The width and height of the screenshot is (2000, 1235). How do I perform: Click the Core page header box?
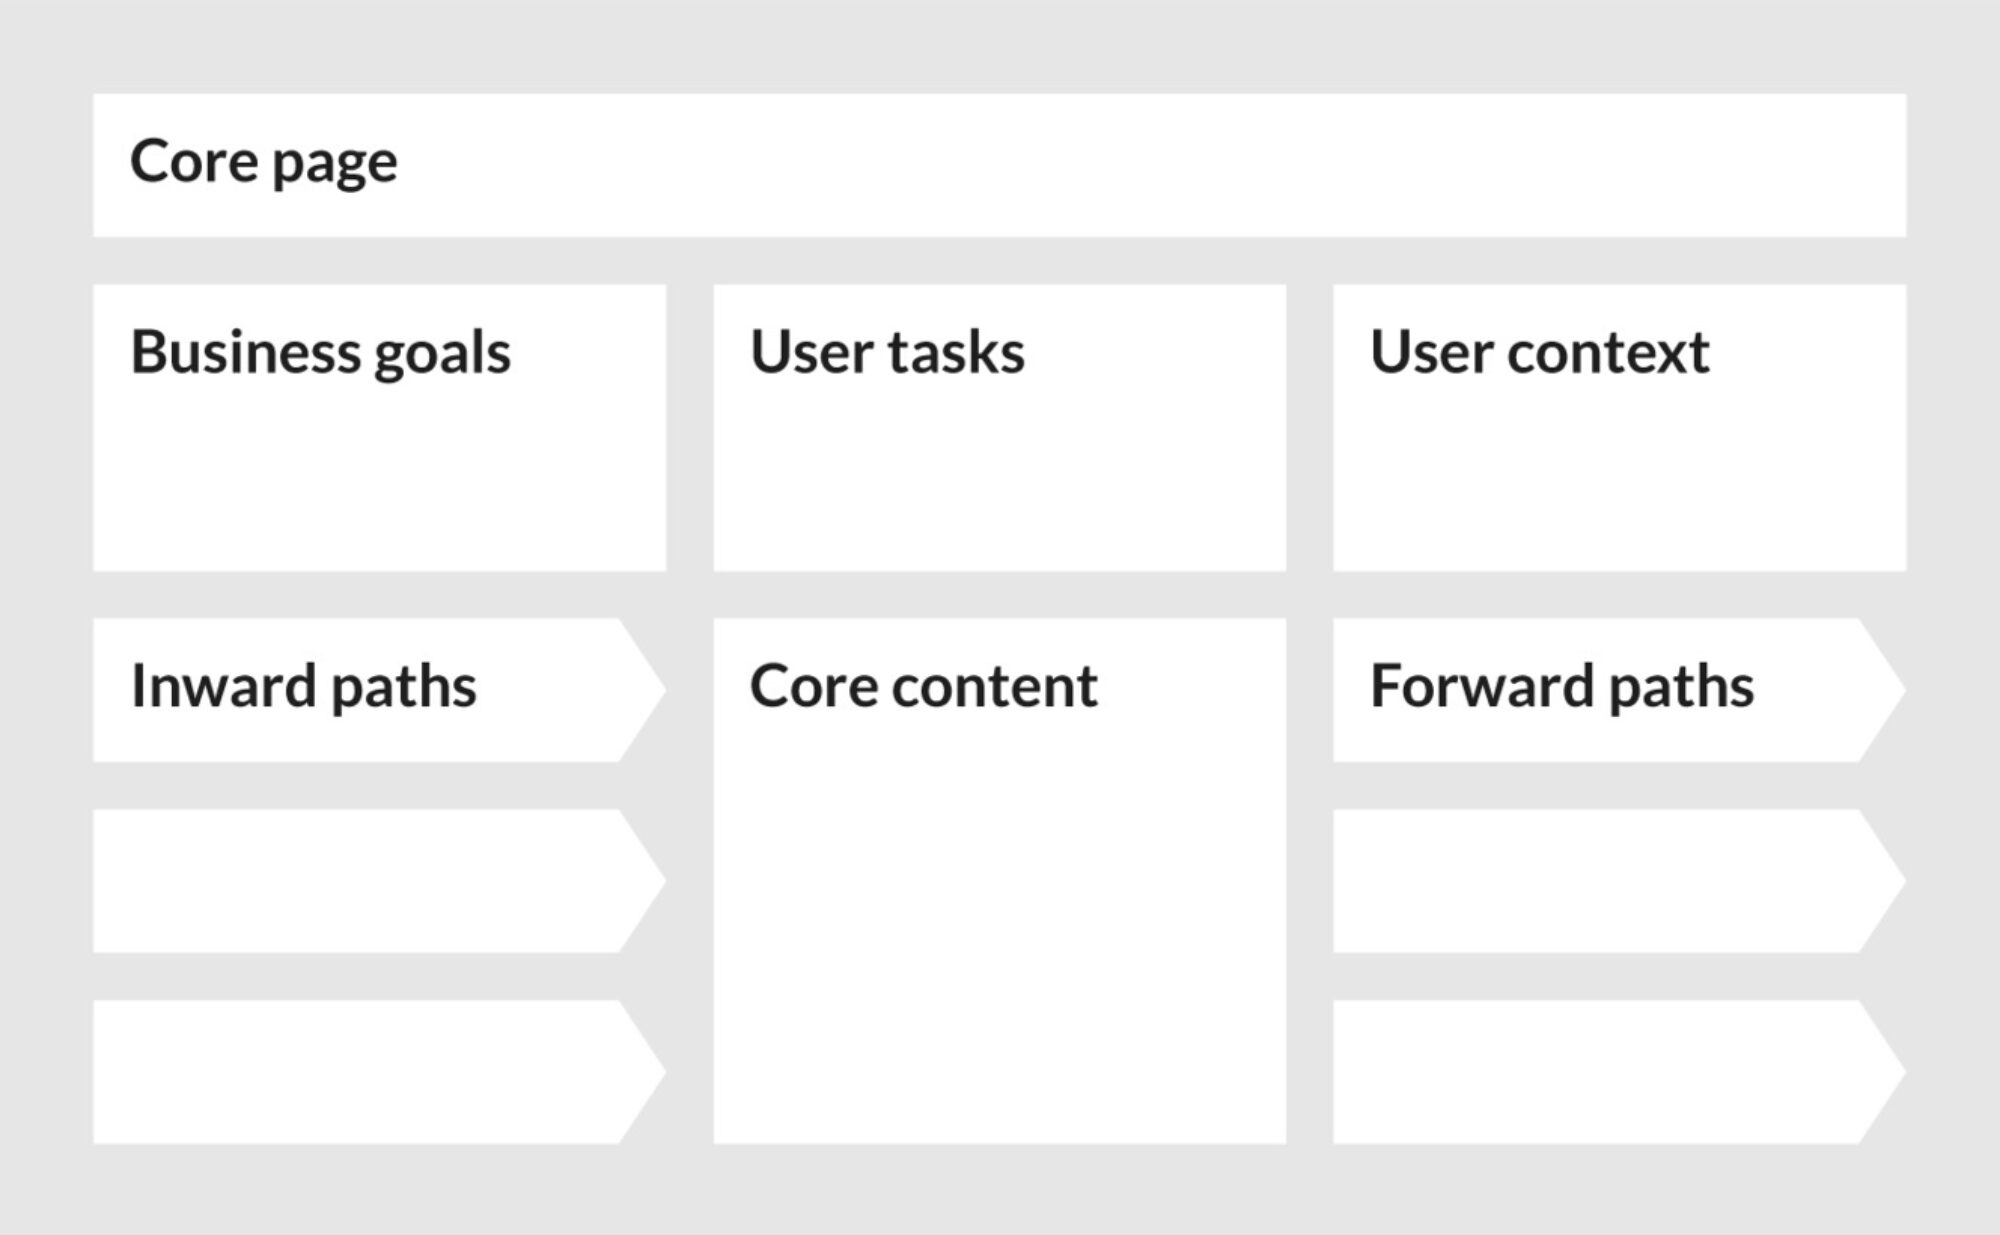999,165
